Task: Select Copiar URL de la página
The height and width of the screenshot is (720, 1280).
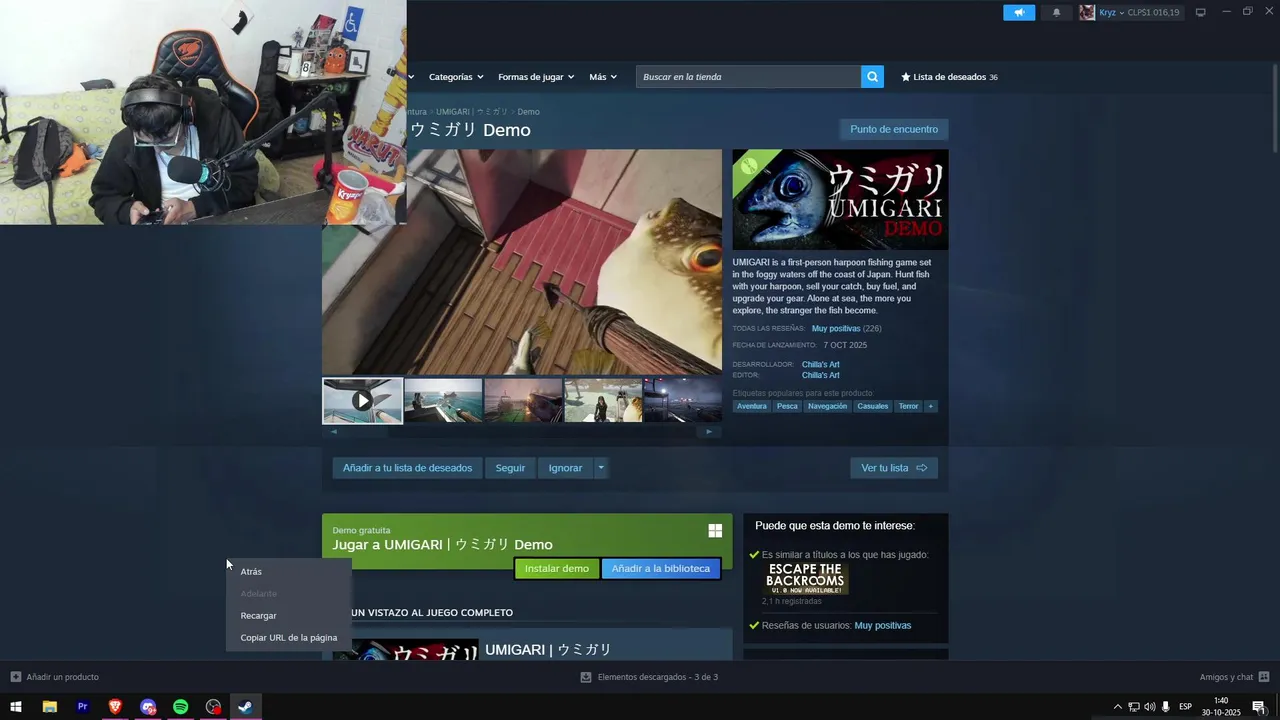Action: click(x=289, y=638)
